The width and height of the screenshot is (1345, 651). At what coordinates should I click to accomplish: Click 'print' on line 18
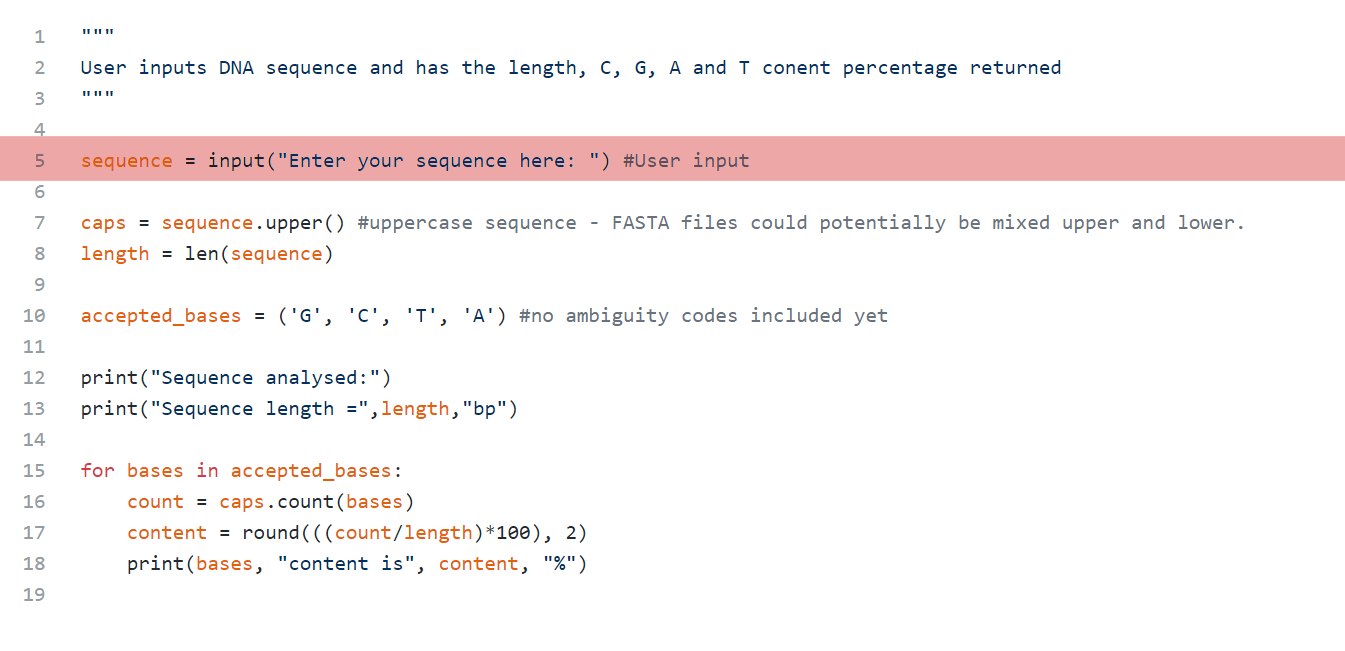(155, 564)
